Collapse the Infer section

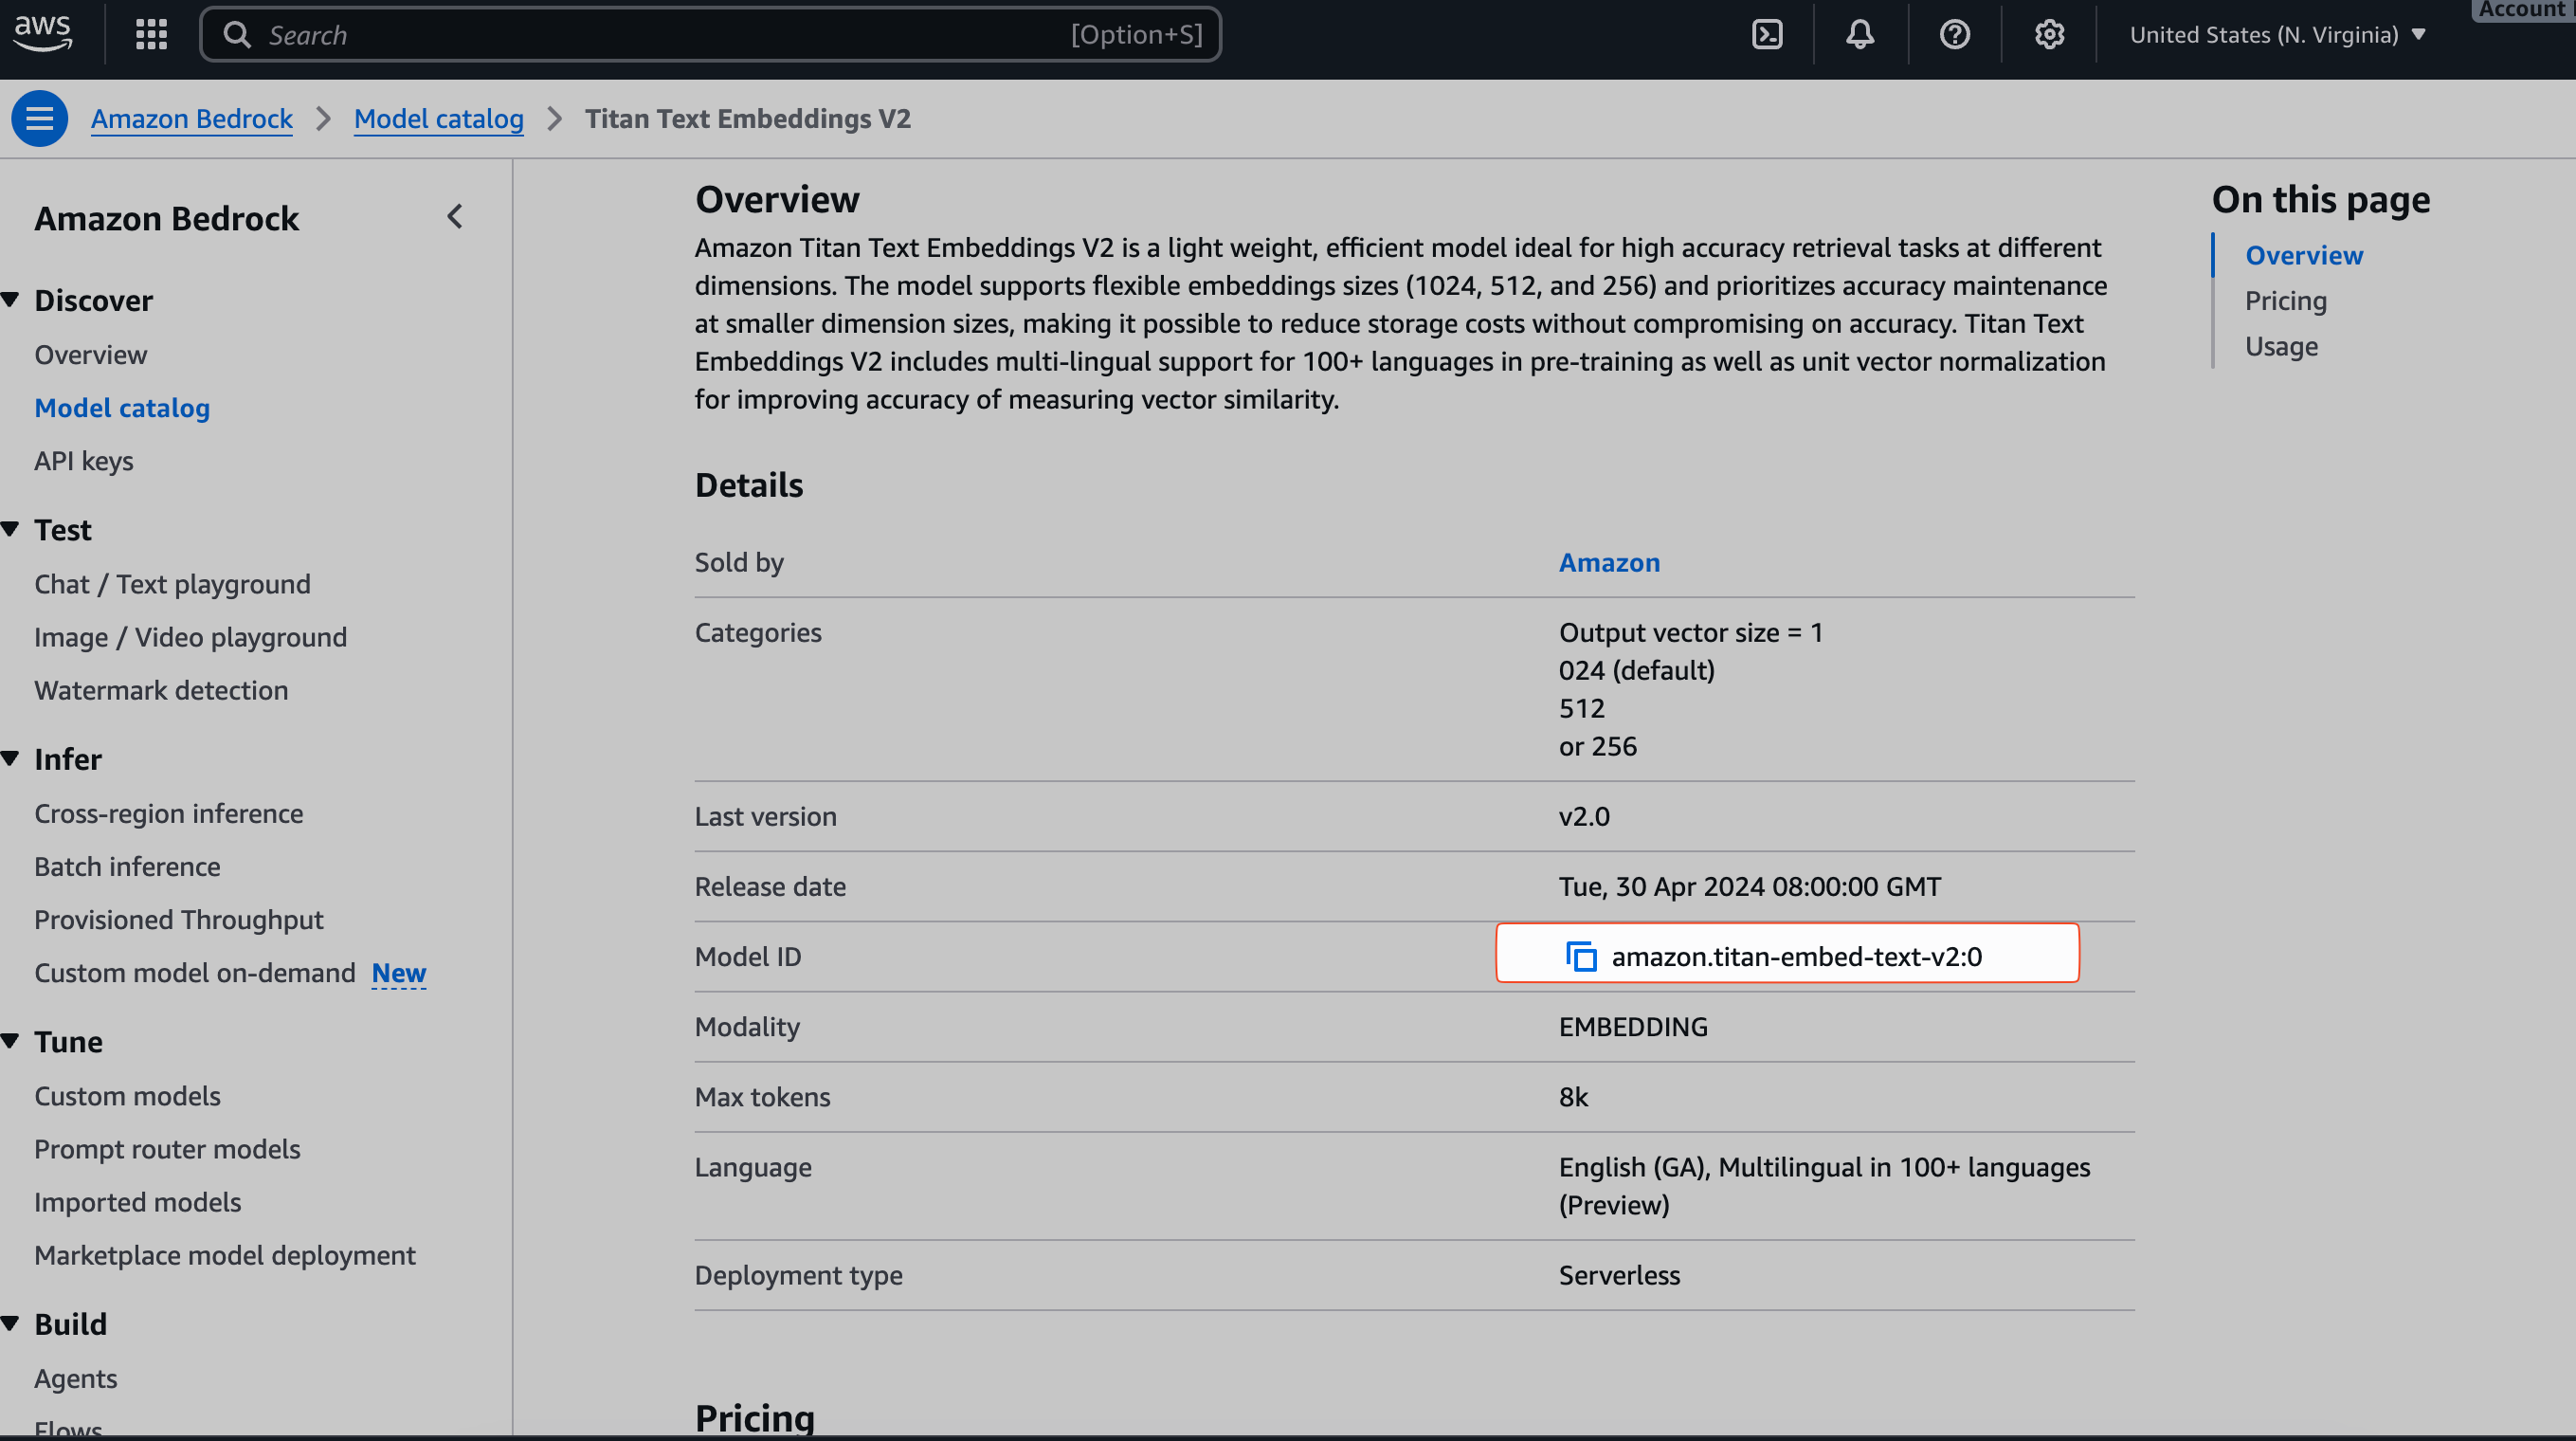(x=13, y=757)
